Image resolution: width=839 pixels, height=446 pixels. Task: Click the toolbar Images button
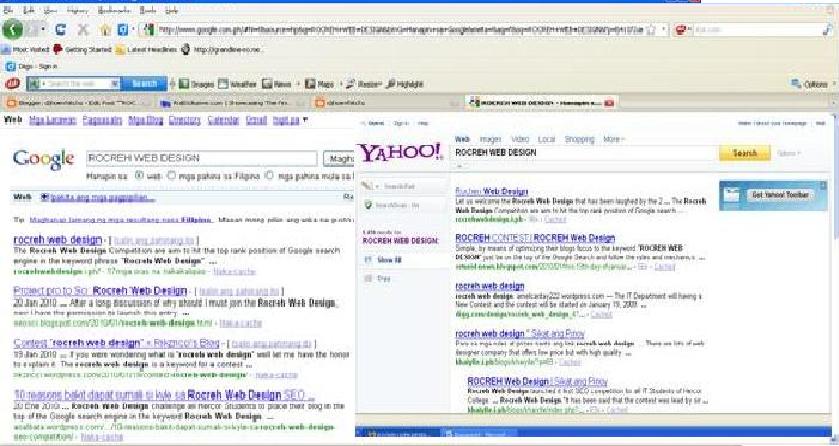tap(196, 84)
